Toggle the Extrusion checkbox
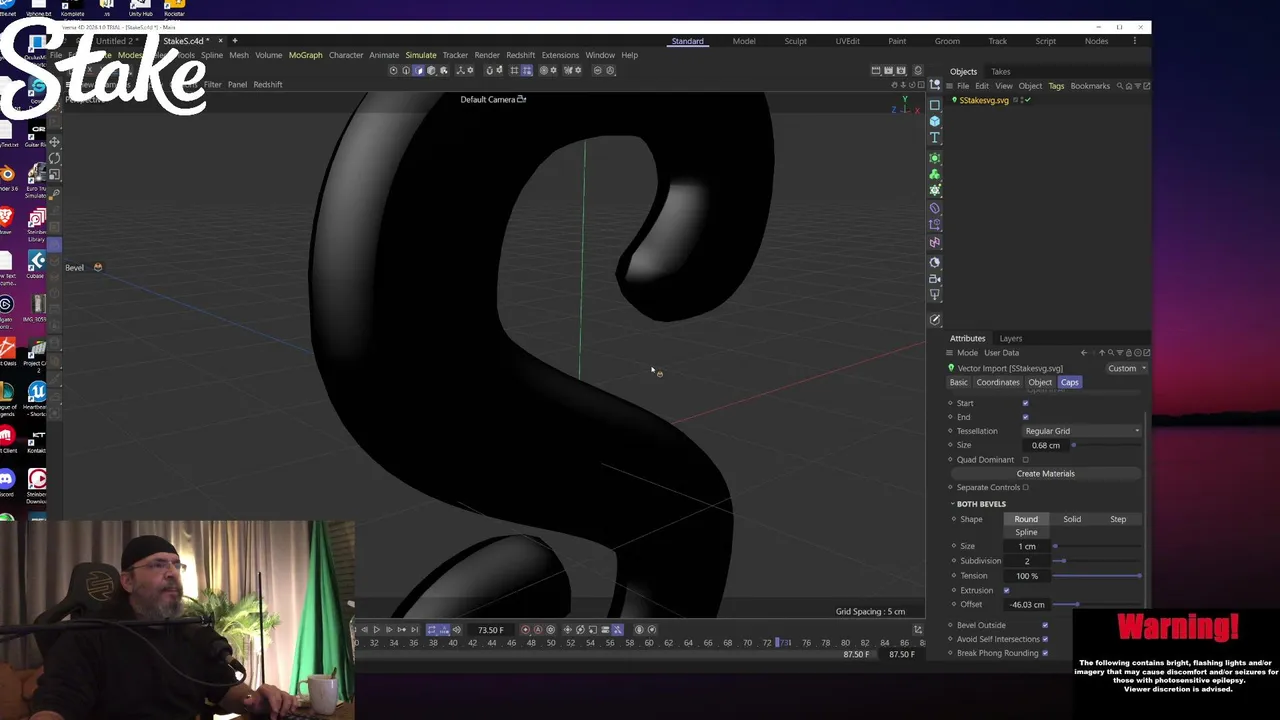This screenshot has width=1280, height=720. (1006, 590)
